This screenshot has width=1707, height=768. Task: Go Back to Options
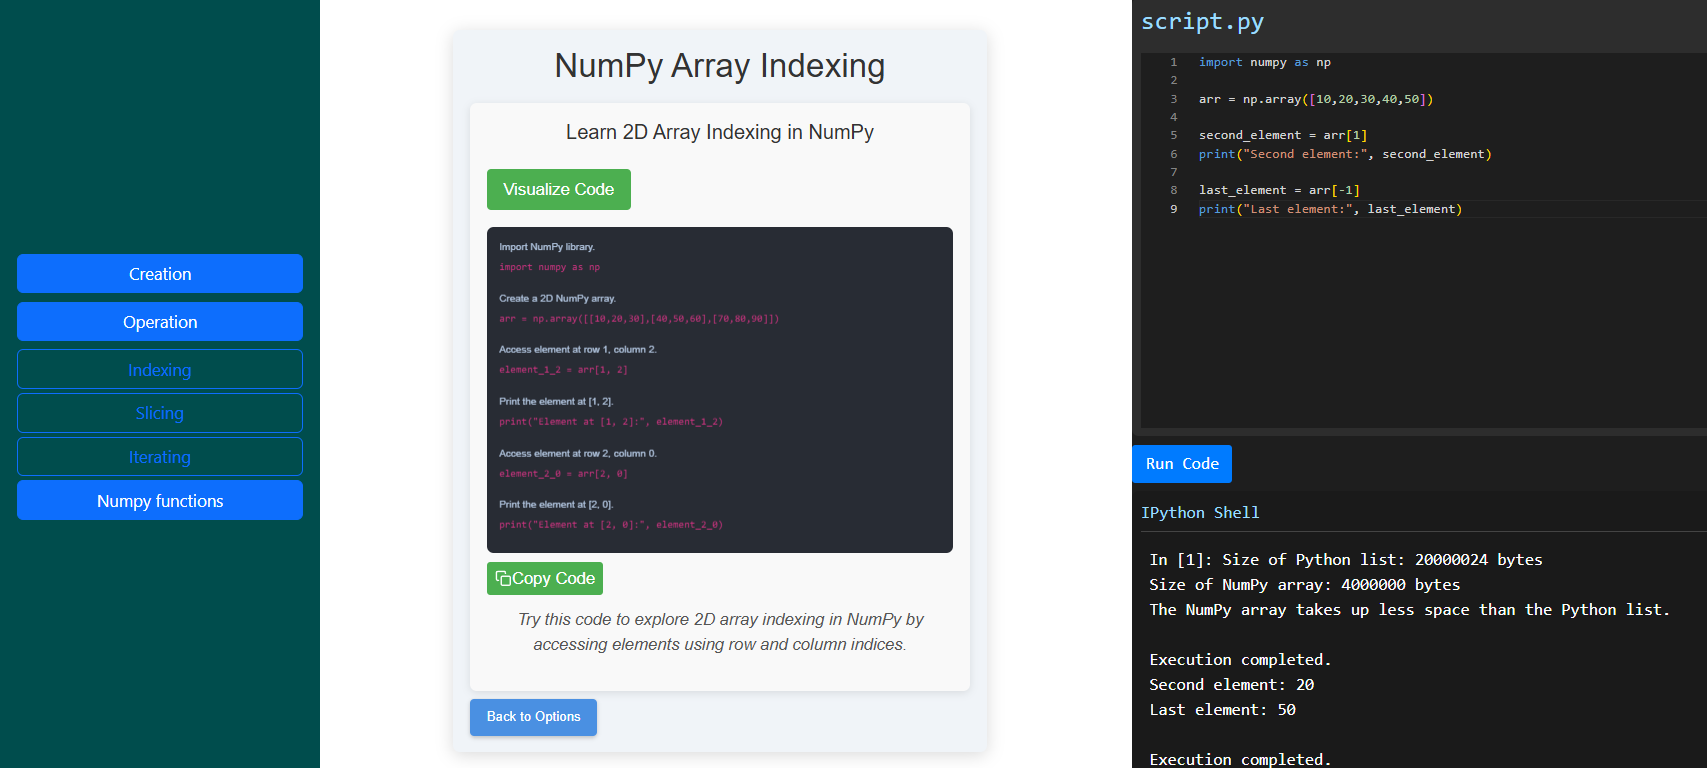tap(533, 717)
